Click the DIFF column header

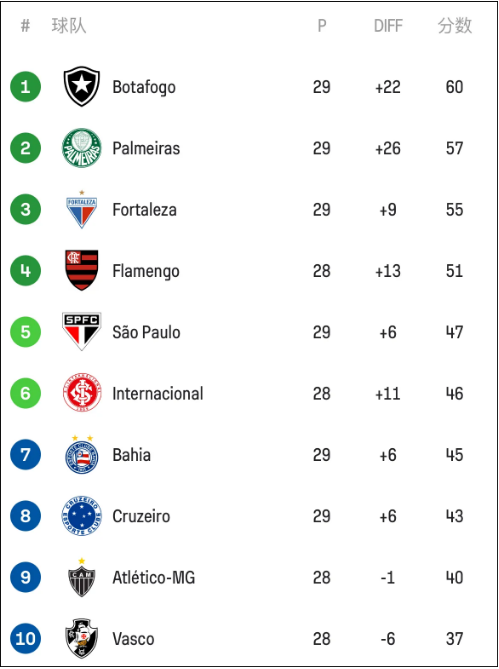tap(388, 26)
